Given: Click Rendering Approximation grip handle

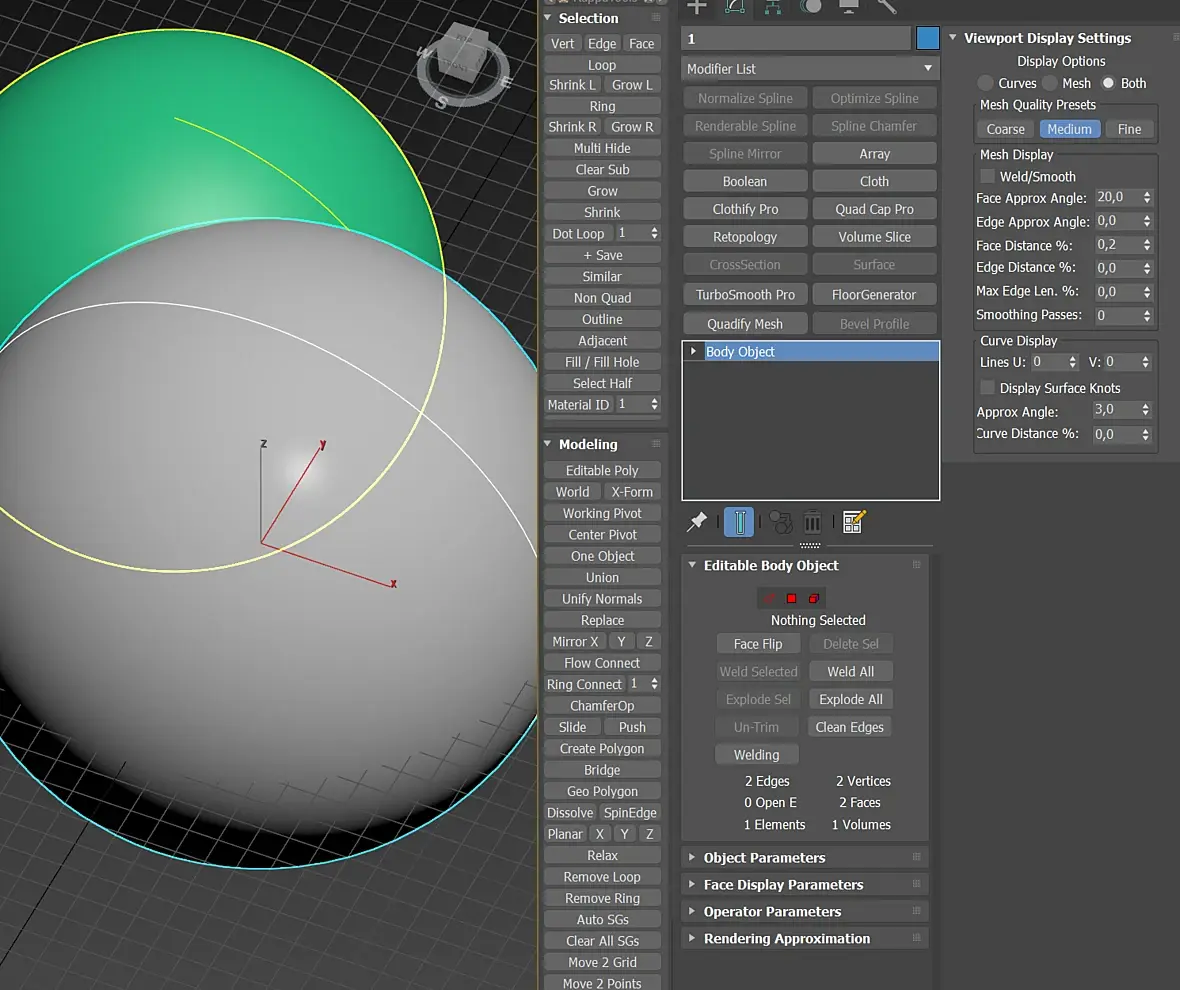Looking at the screenshot, I should pyautogui.click(x=917, y=938).
